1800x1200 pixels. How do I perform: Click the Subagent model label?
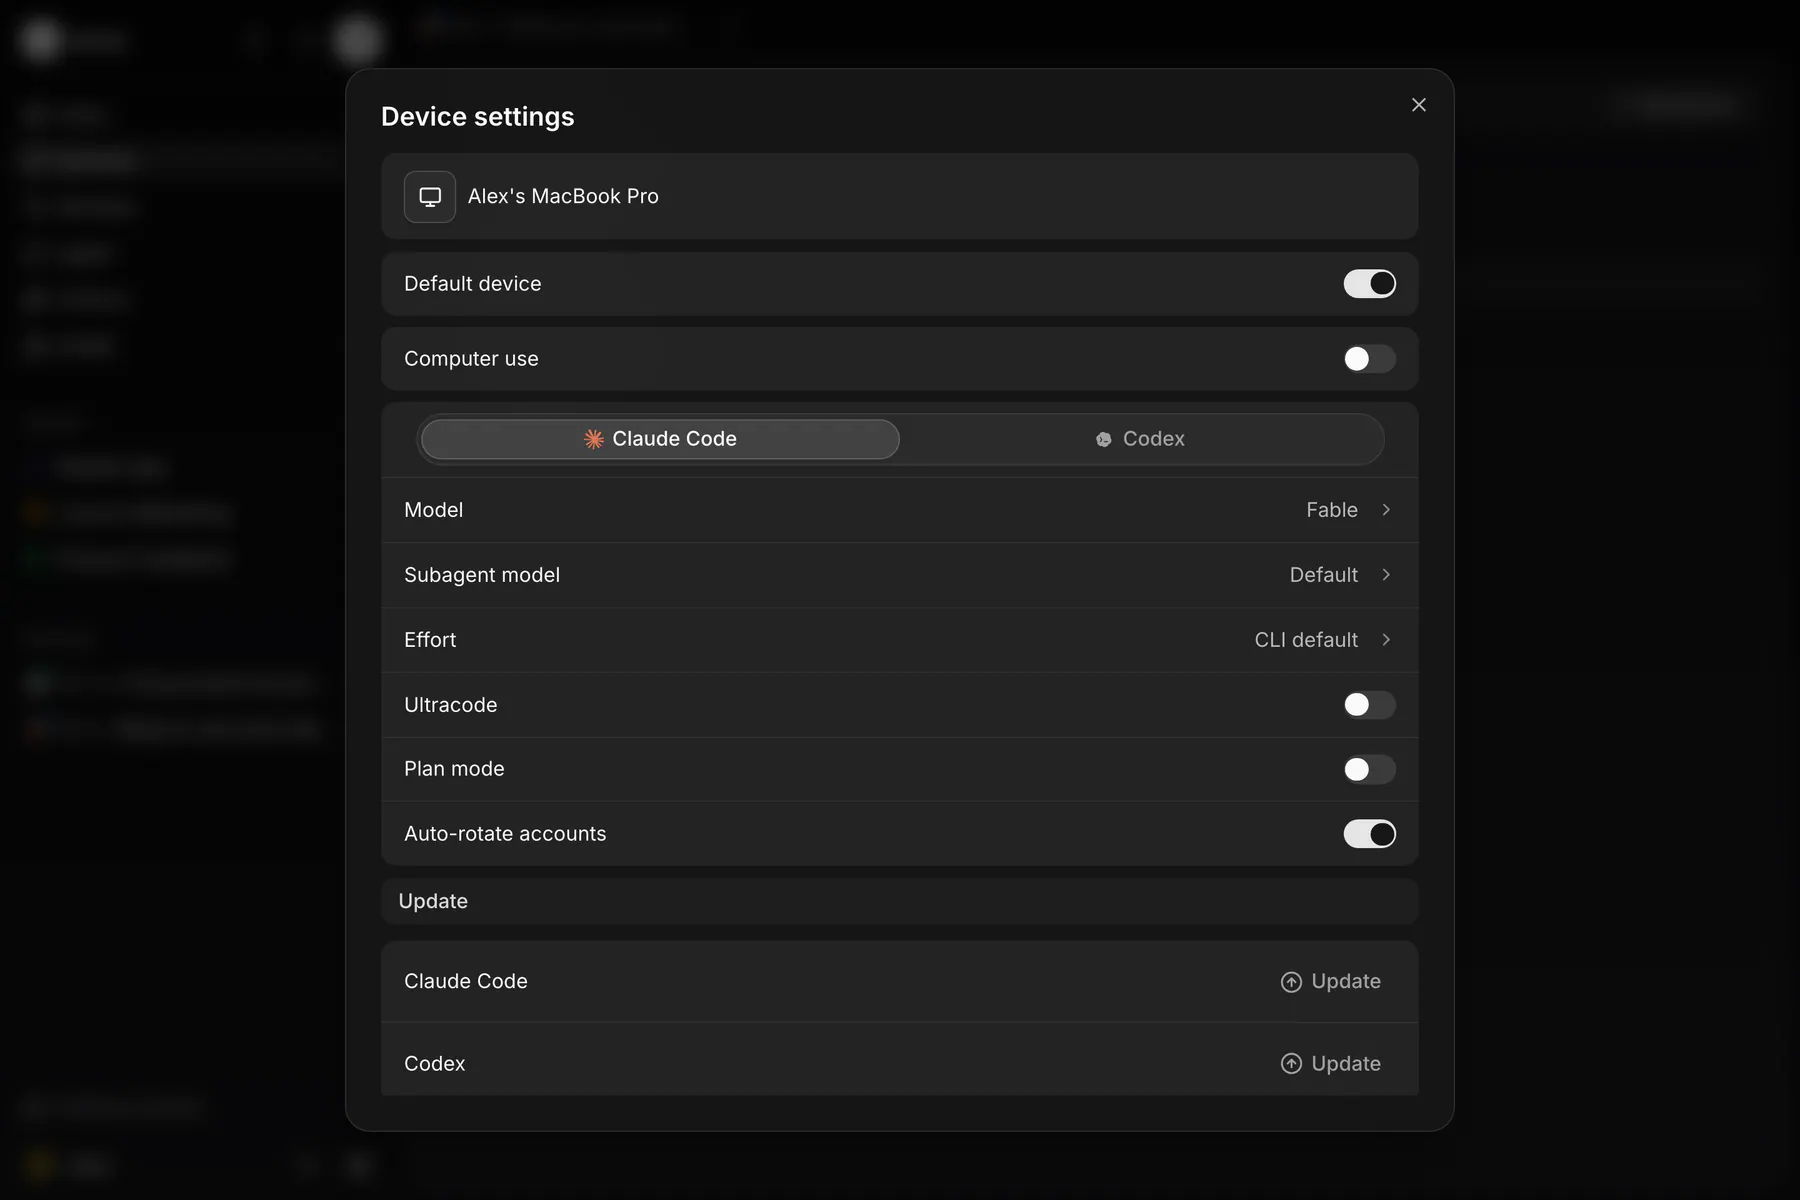482,575
